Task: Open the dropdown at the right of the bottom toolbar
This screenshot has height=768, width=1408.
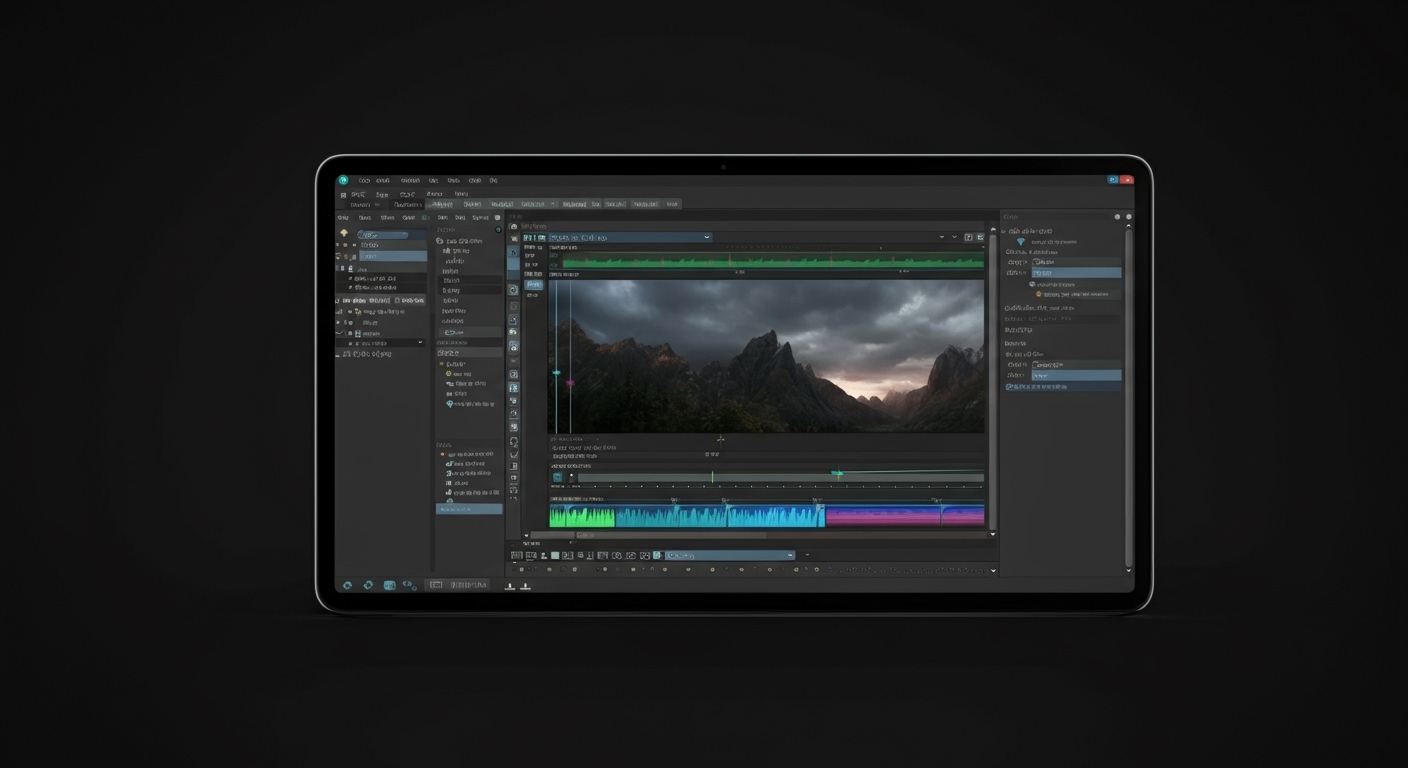Action: coord(790,555)
